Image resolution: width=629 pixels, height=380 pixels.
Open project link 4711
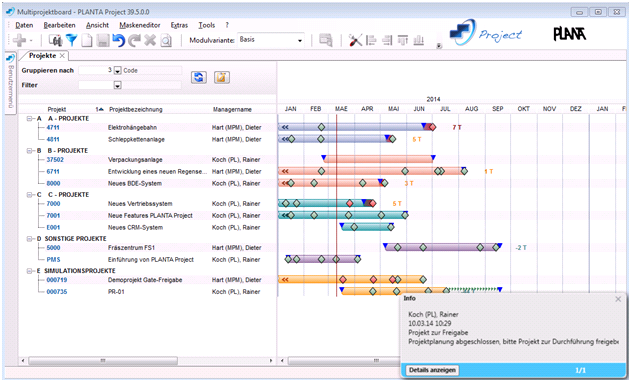click(x=53, y=128)
